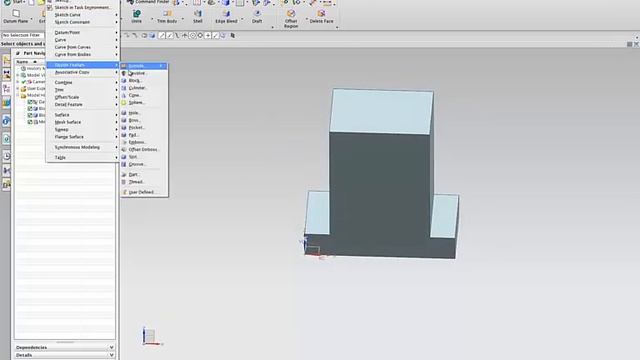Uncheck first feature under Model History
Image resolution: width=640 pixels, height=360 pixels.
[x=30, y=102]
